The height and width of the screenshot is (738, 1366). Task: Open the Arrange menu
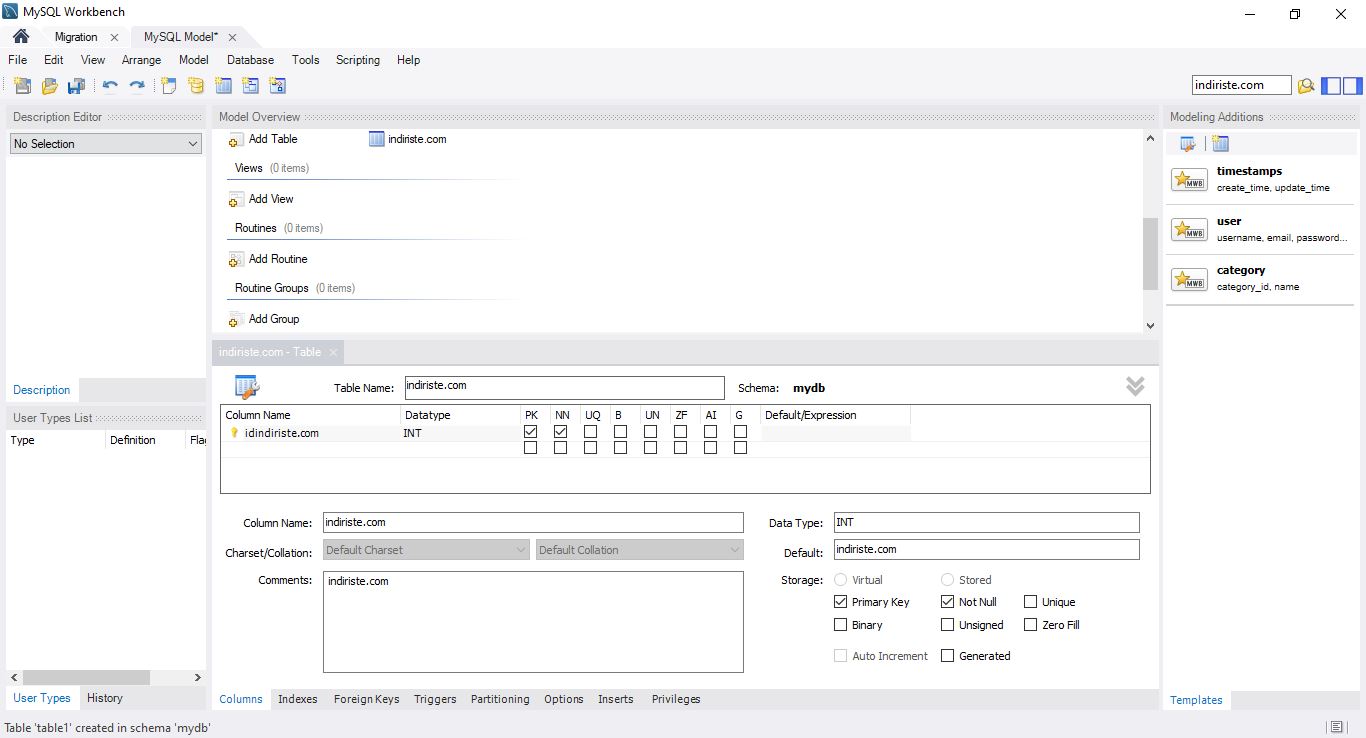pyautogui.click(x=141, y=60)
